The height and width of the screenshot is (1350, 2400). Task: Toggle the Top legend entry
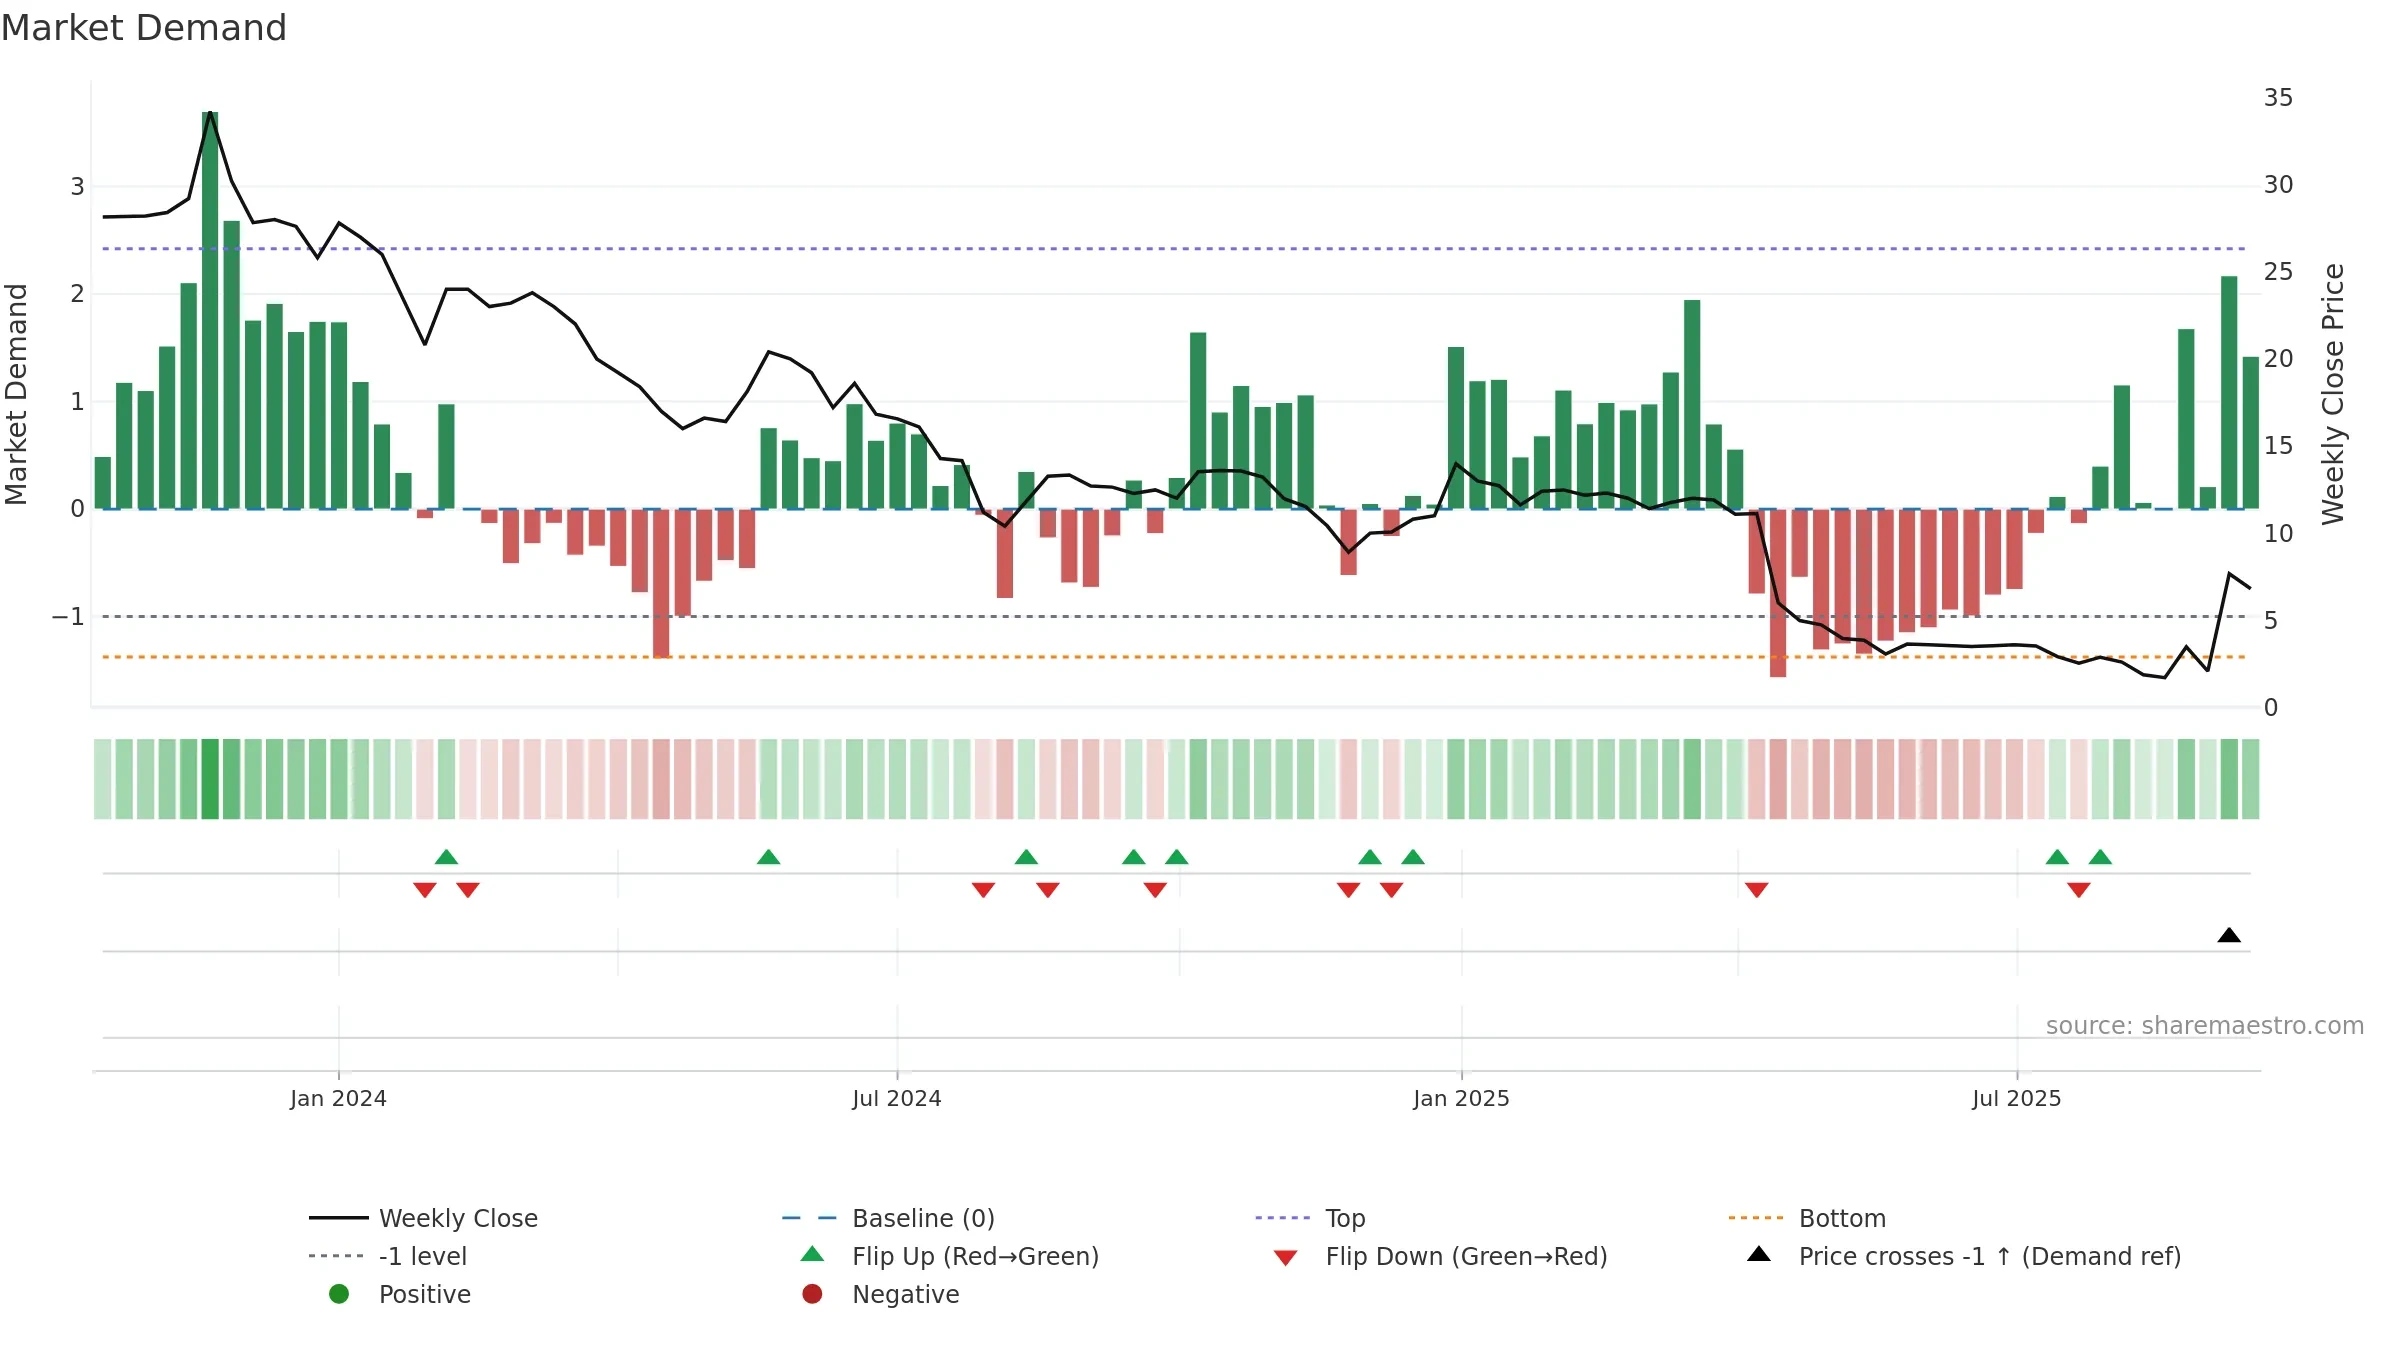tap(1310, 1218)
